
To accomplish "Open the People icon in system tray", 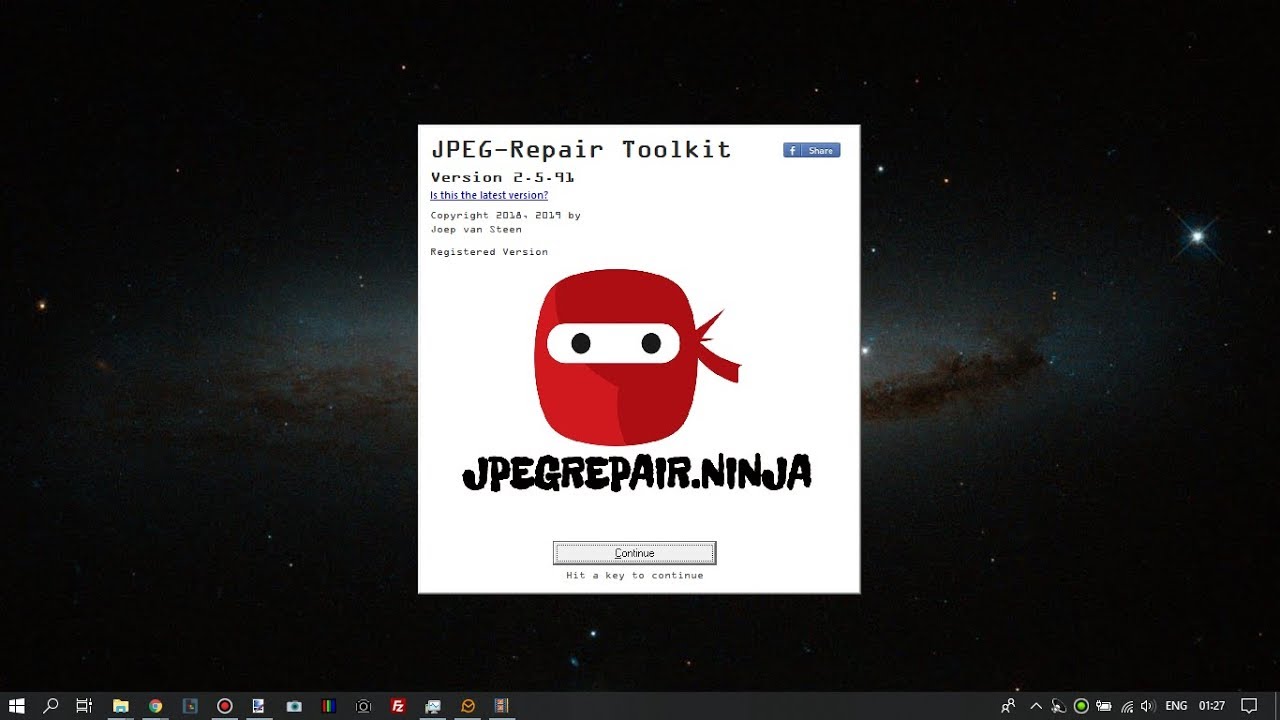I will pyautogui.click(x=1008, y=706).
